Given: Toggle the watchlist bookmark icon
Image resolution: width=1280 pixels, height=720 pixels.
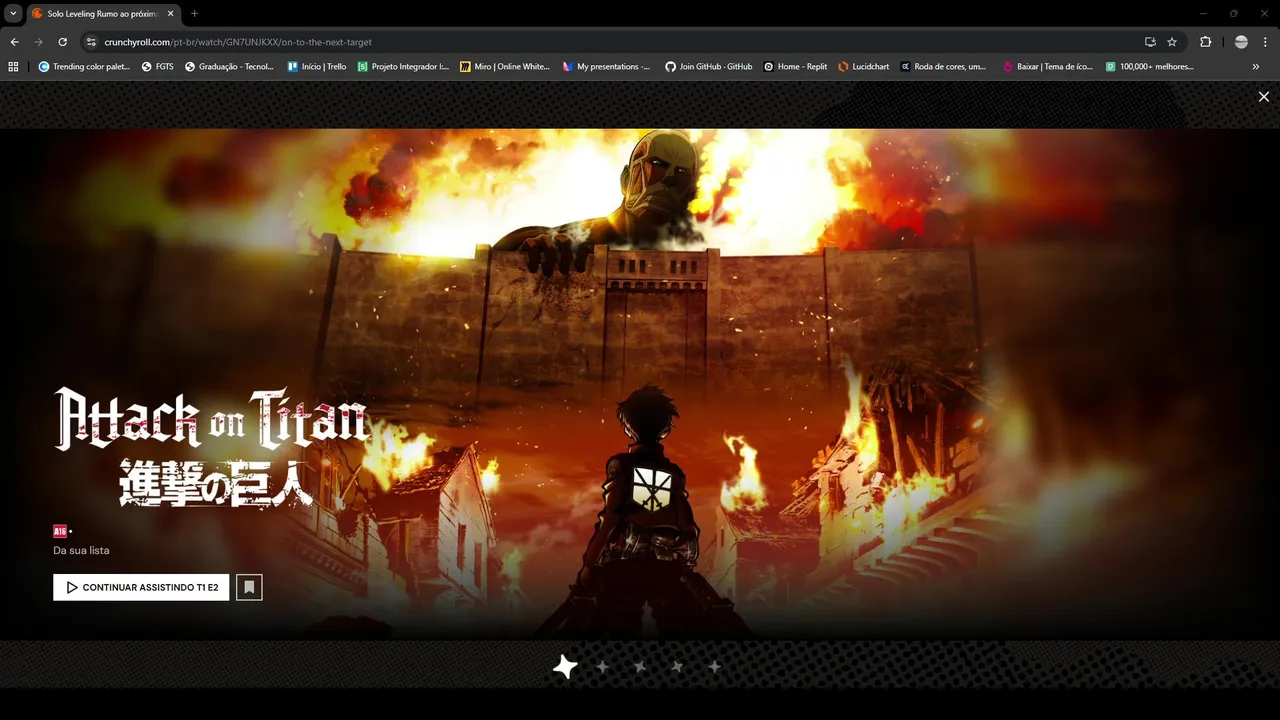Looking at the screenshot, I should pyautogui.click(x=249, y=587).
